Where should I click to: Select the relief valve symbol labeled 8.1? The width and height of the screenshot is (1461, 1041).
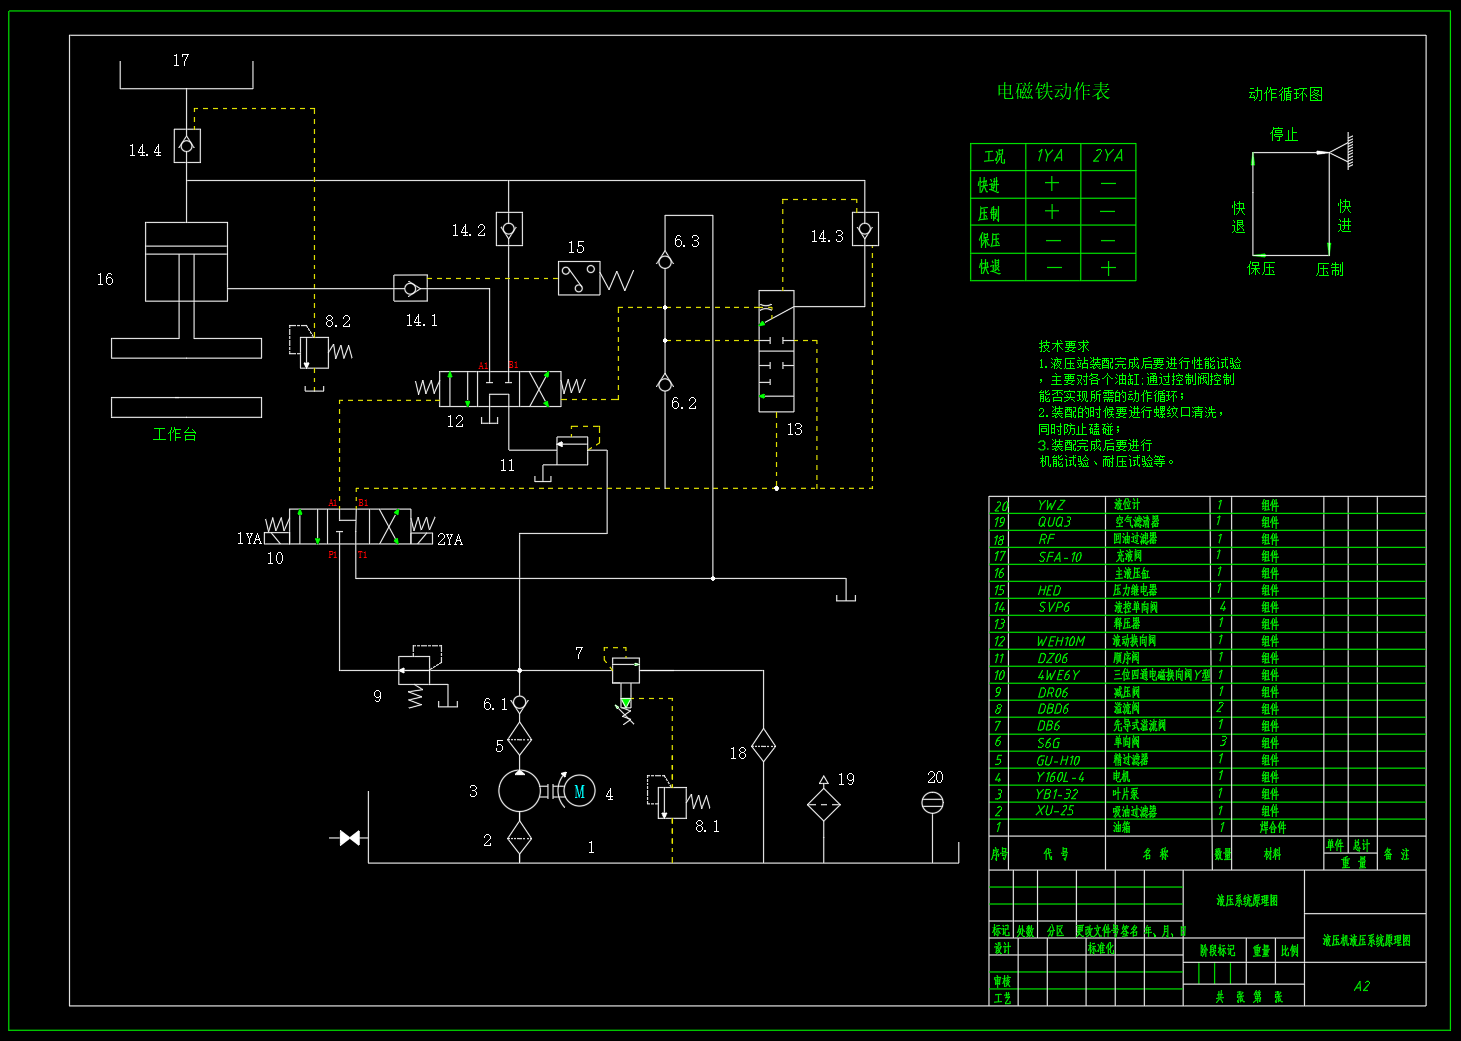[672, 805]
